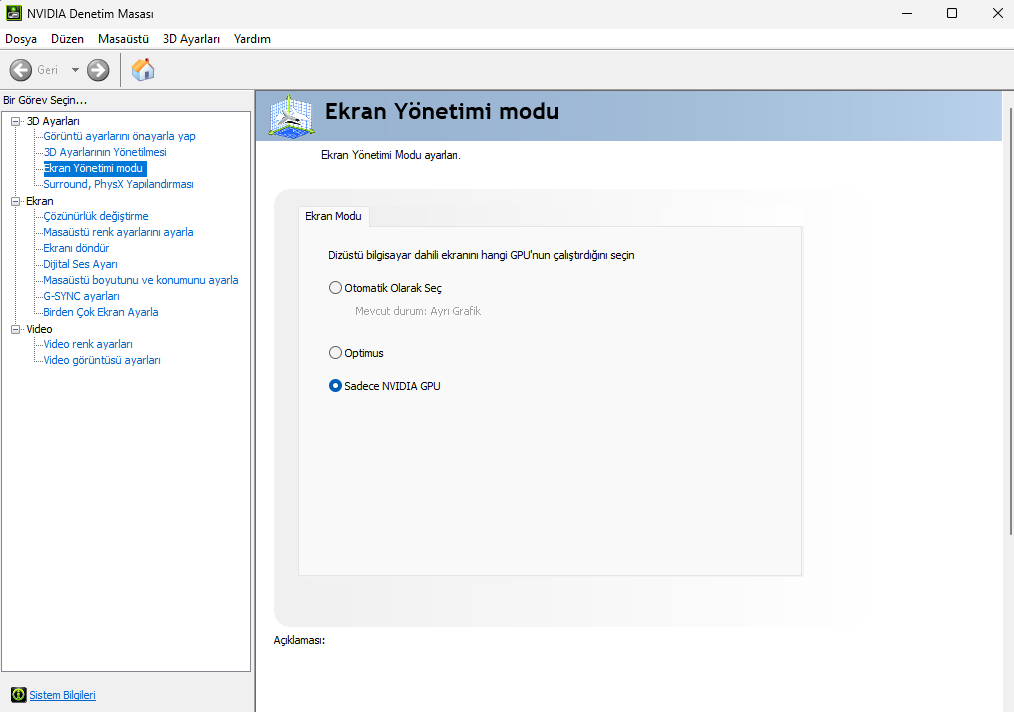Open the 3D Ayarları menu
The height and width of the screenshot is (712, 1014).
(x=191, y=39)
